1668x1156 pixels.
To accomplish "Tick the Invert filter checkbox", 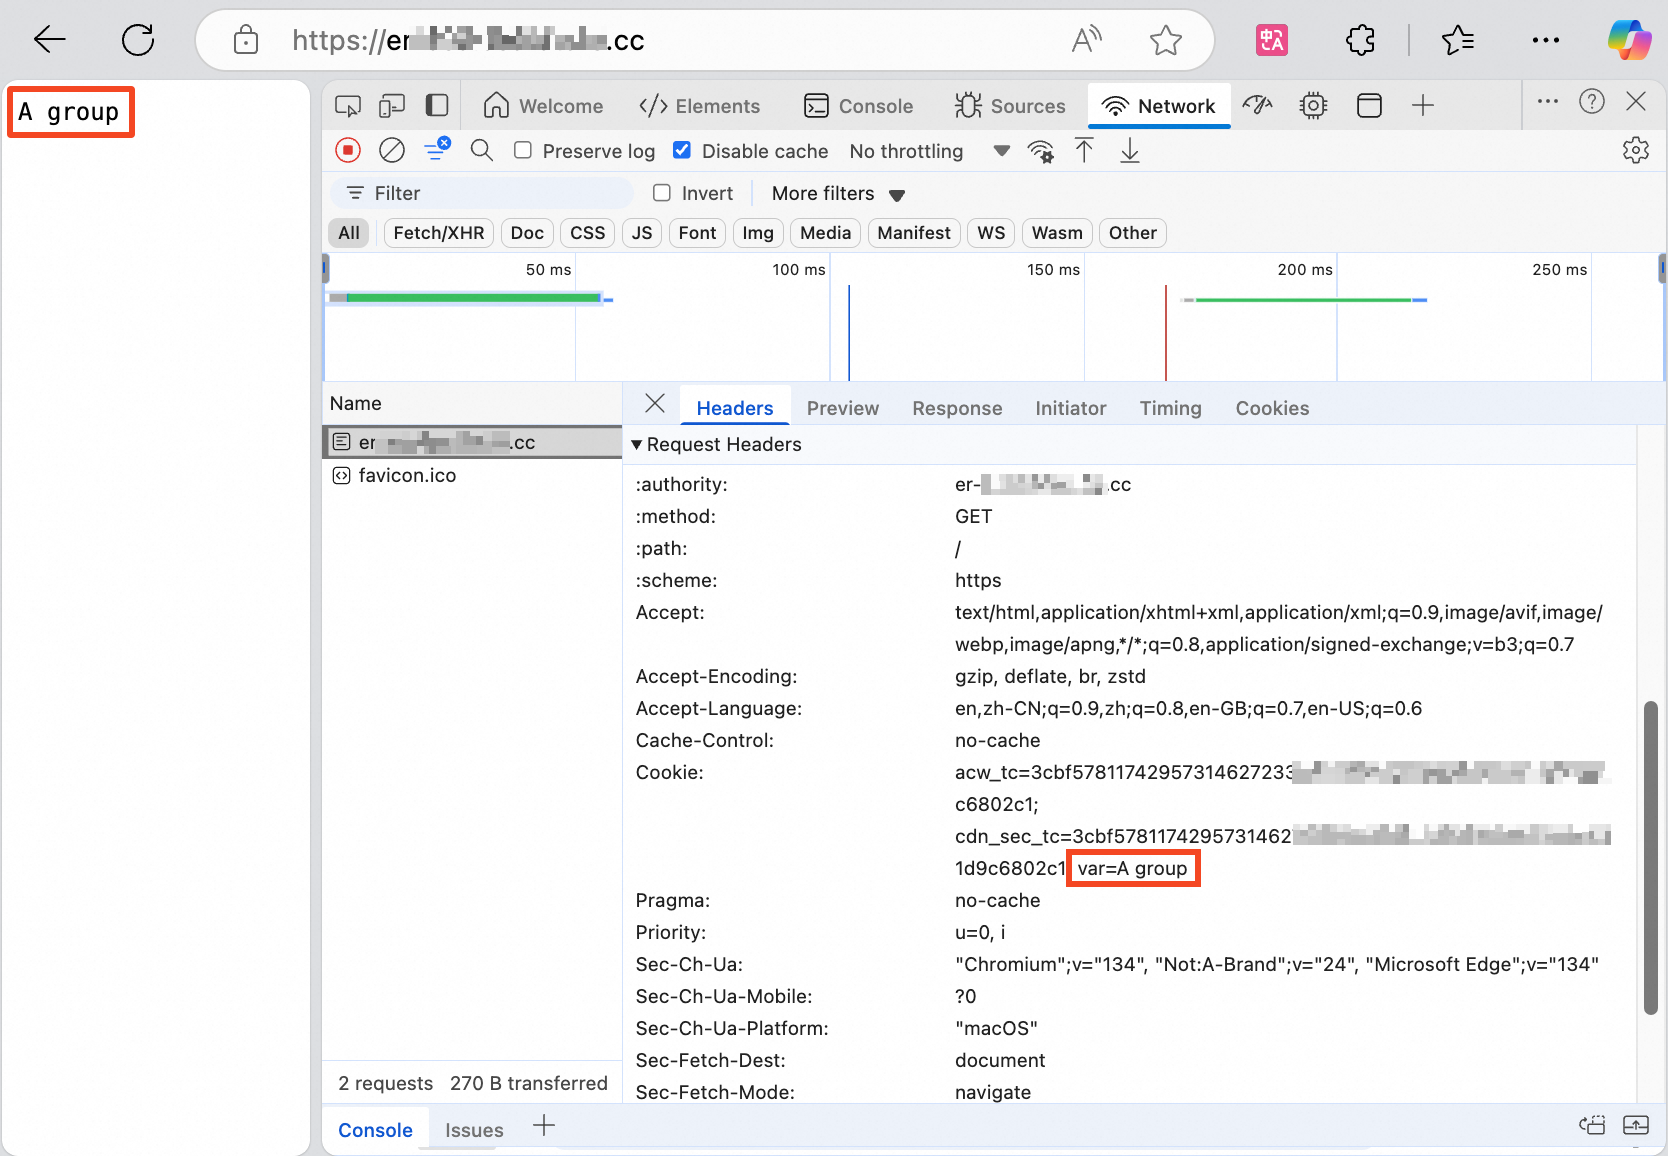I will coord(662,193).
